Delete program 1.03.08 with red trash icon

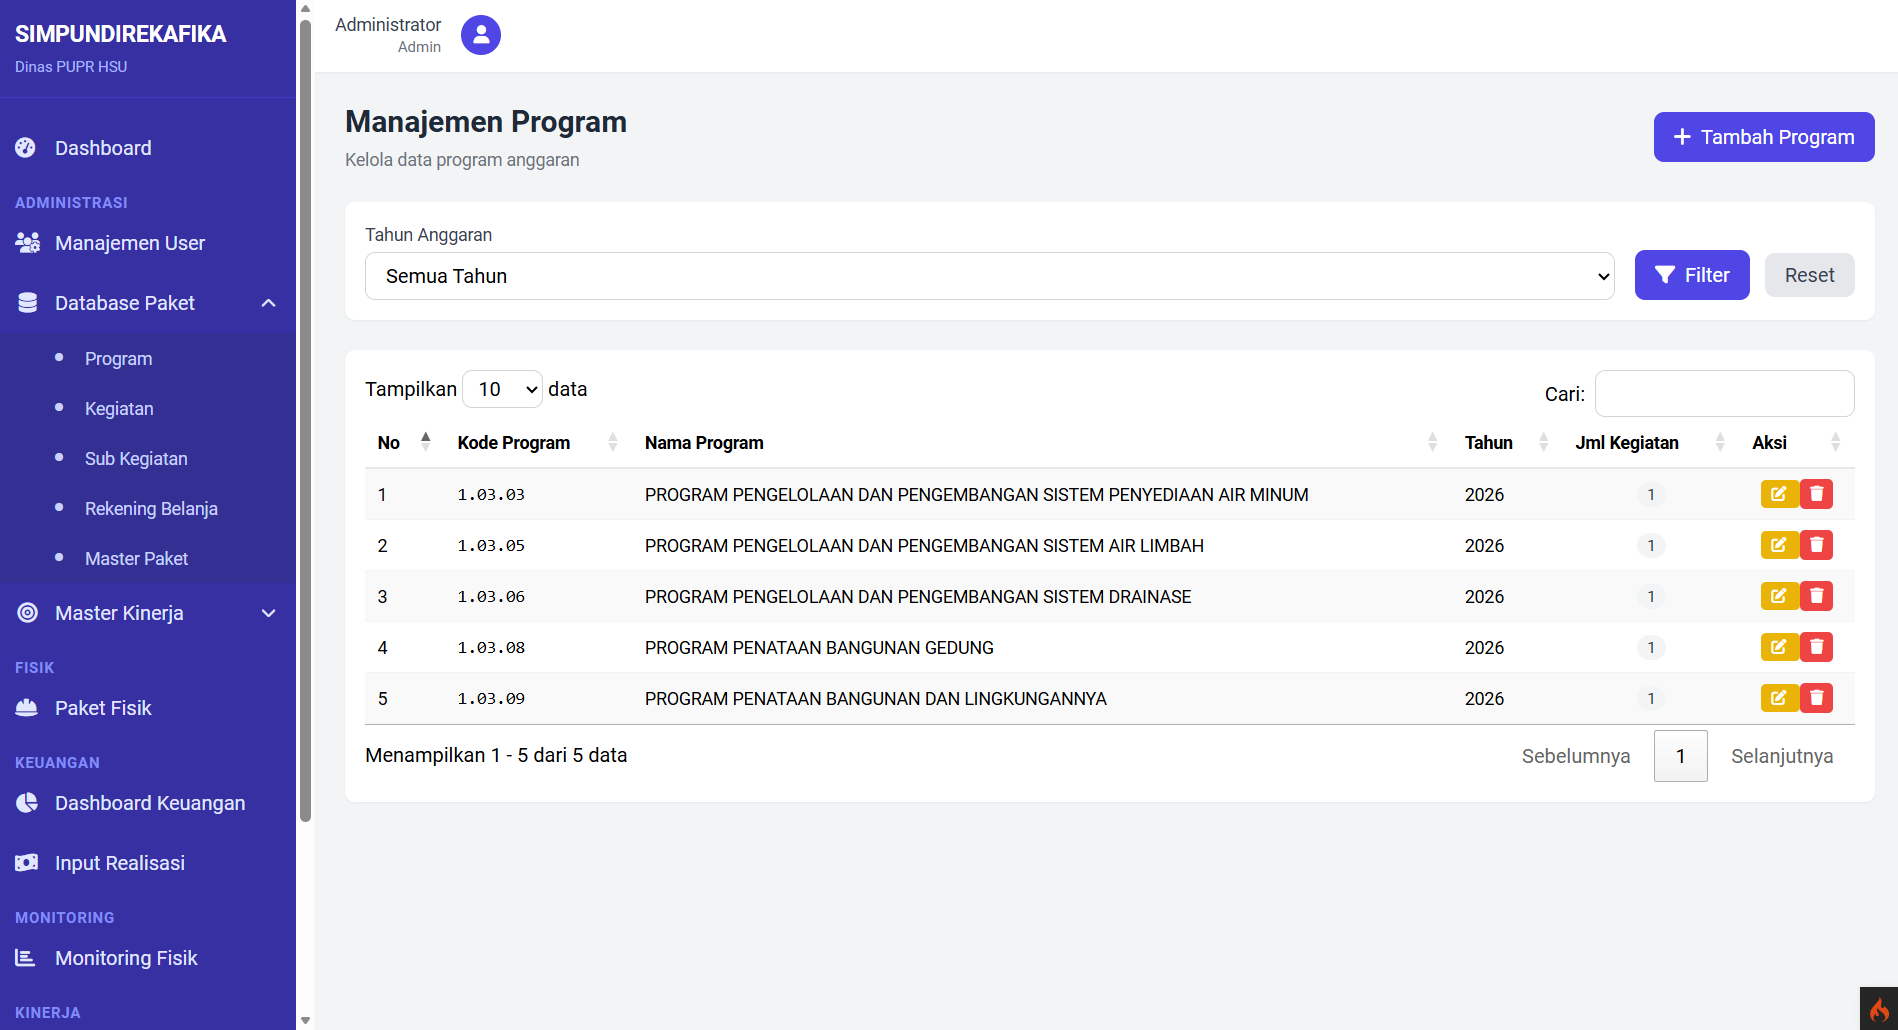[1817, 647]
